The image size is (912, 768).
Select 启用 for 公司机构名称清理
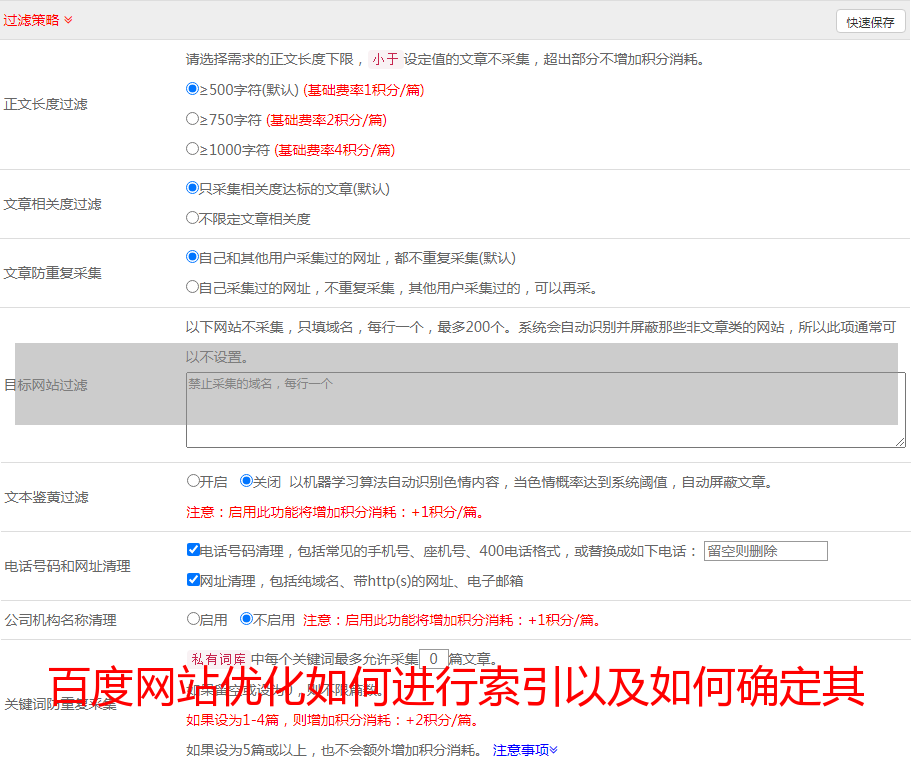(193, 618)
